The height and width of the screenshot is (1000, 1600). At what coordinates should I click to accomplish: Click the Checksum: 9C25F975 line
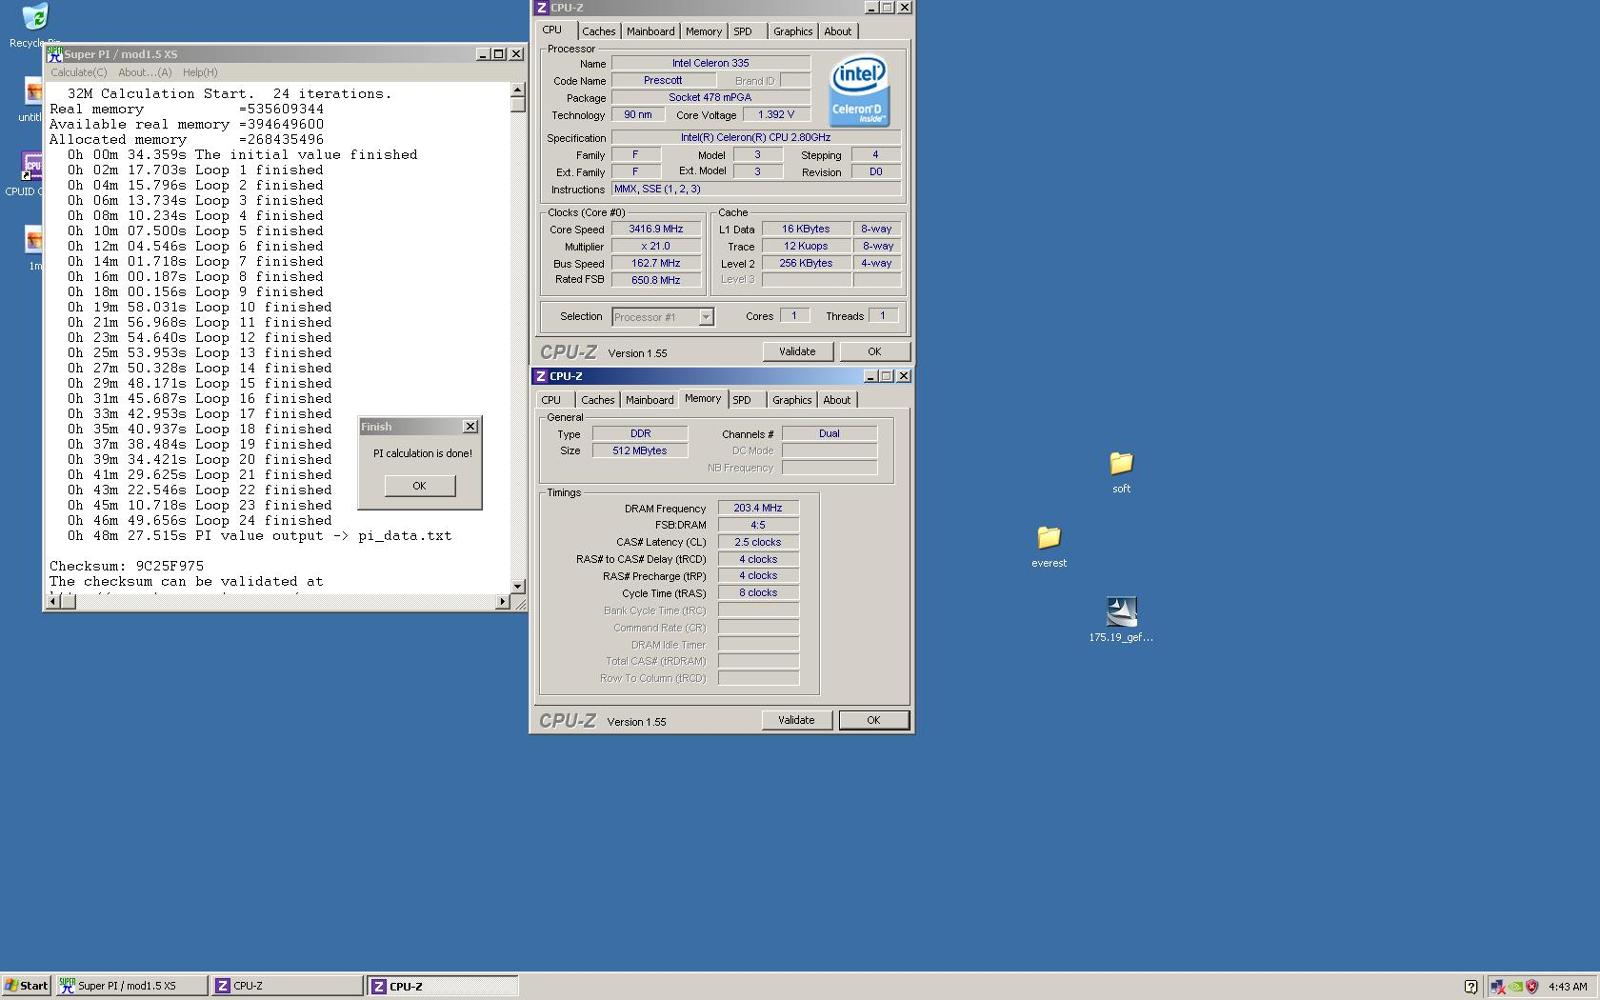[127, 566]
